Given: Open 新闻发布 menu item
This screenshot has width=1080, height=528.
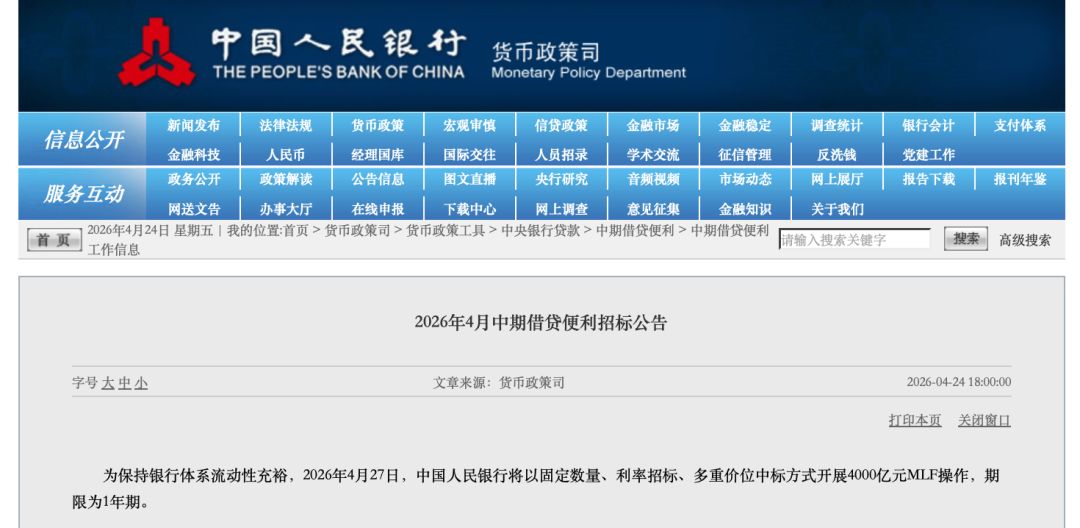Looking at the screenshot, I should [194, 126].
